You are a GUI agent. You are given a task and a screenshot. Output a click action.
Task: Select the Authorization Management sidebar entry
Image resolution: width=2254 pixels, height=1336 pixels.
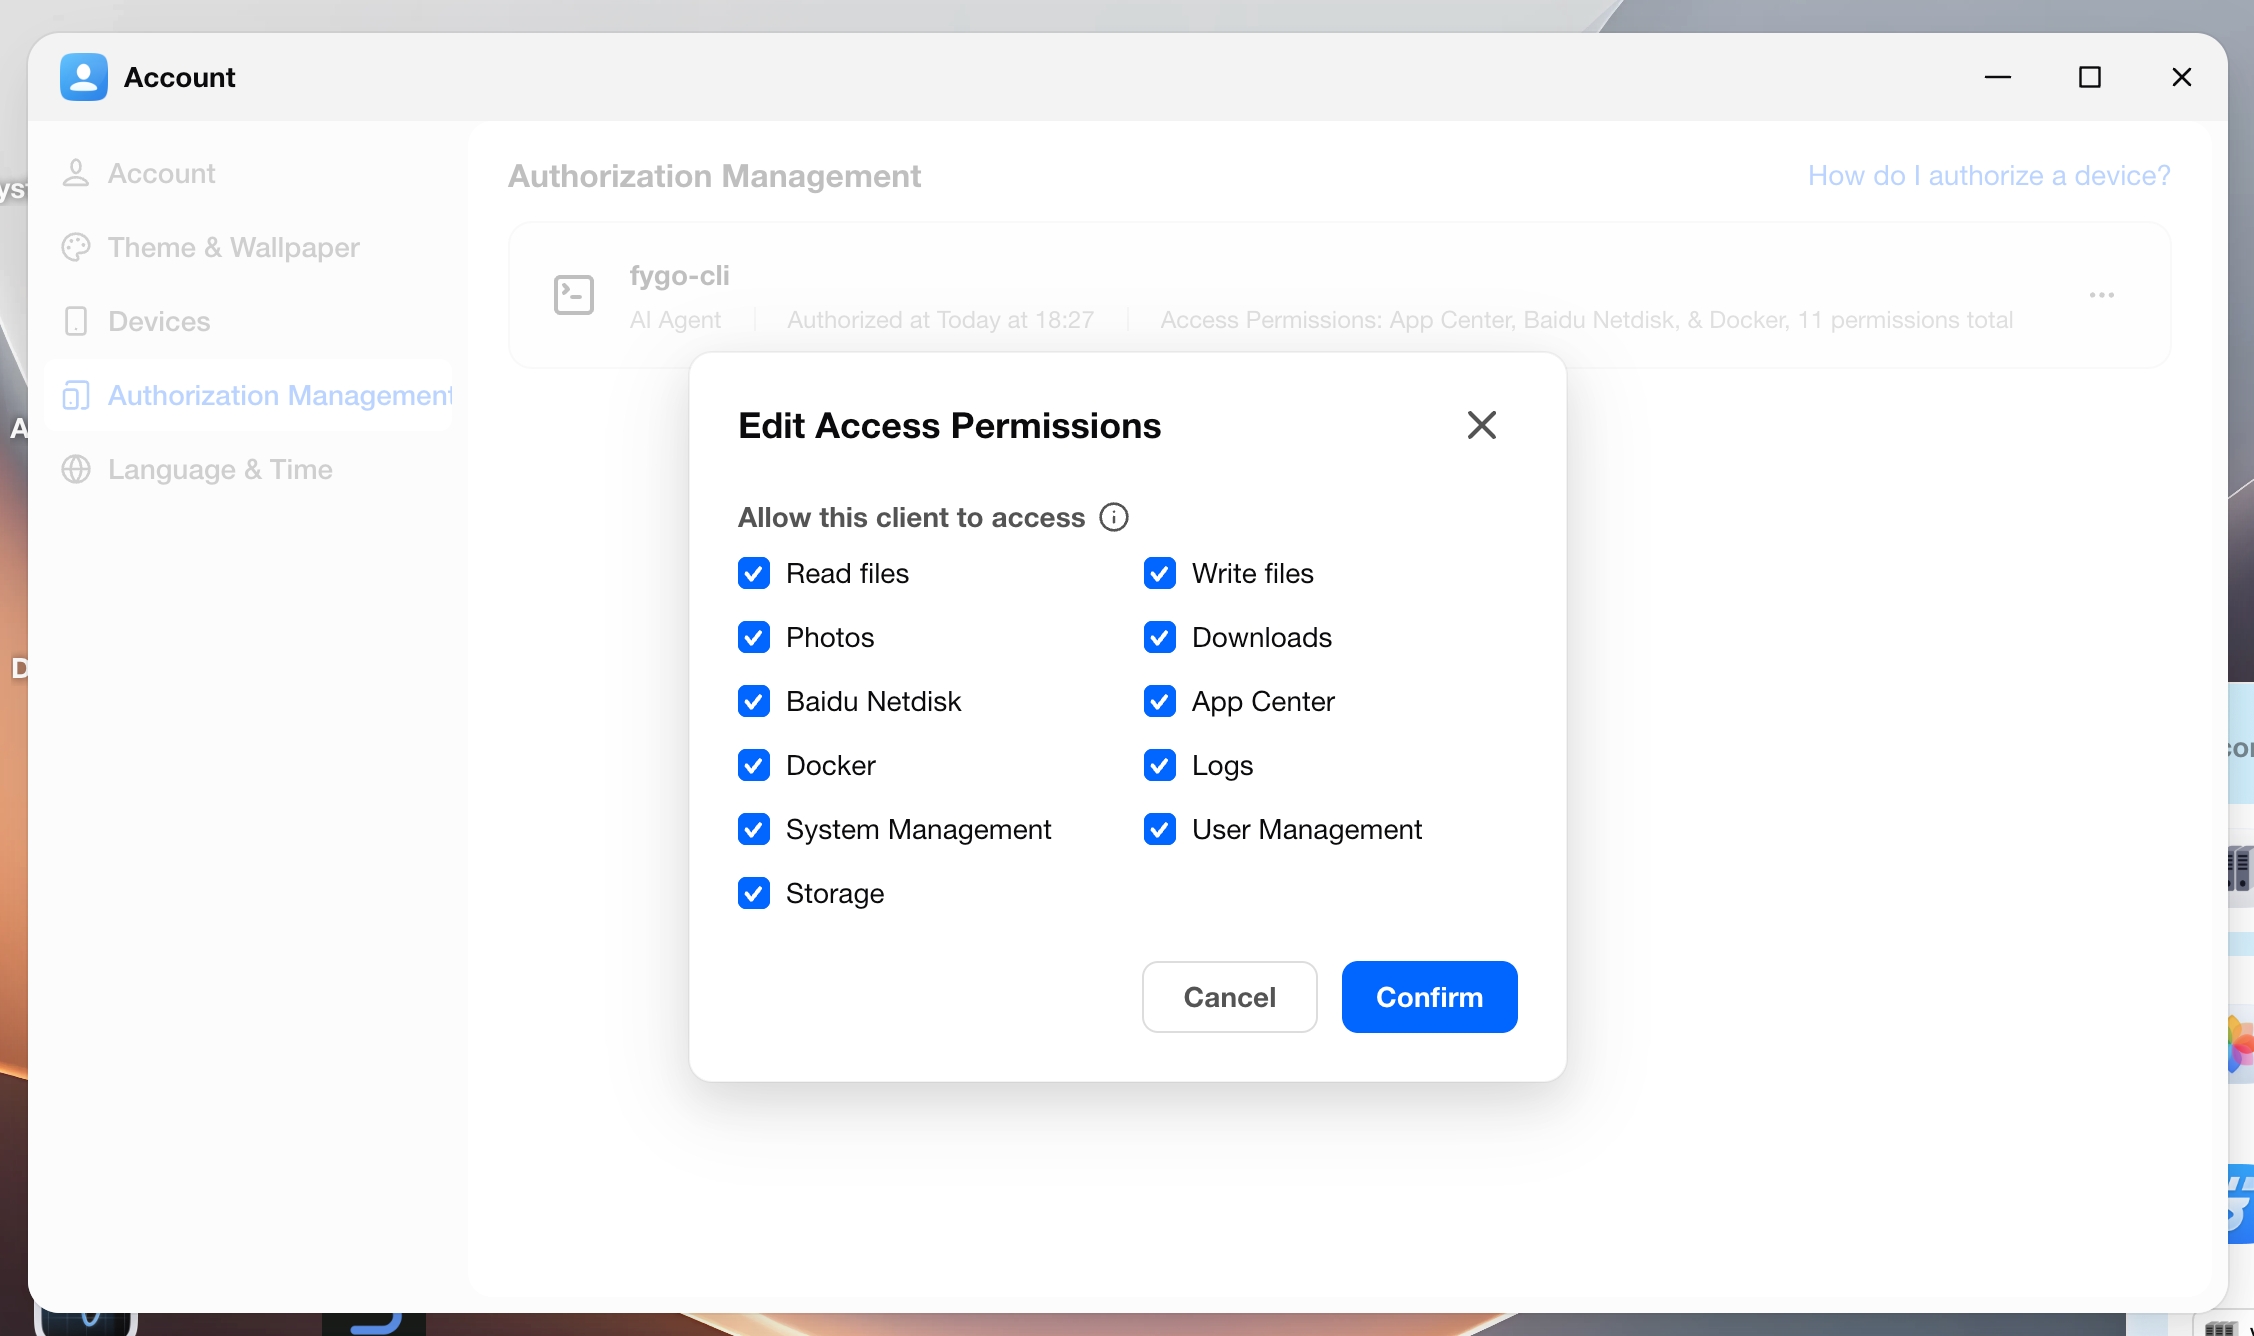pyautogui.click(x=249, y=395)
